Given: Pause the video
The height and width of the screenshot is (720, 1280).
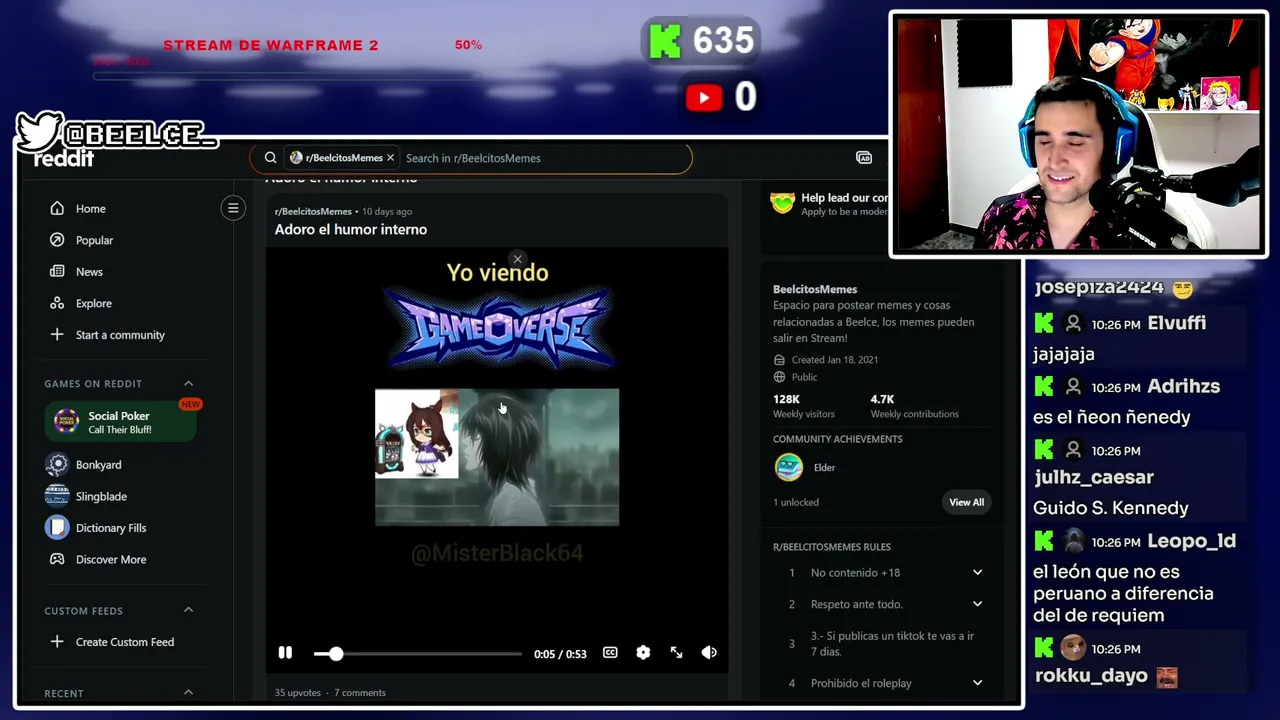Looking at the screenshot, I should [x=285, y=653].
